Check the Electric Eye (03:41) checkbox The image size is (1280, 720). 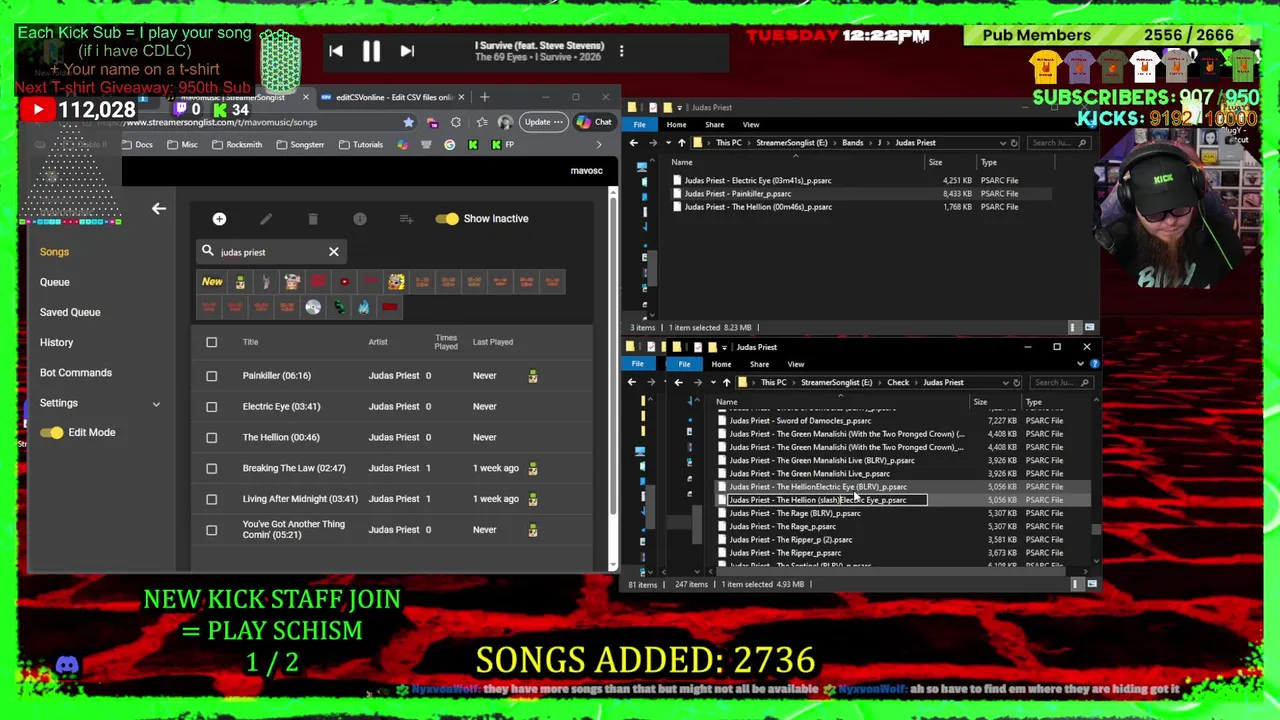pyautogui.click(x=211, y=407)
